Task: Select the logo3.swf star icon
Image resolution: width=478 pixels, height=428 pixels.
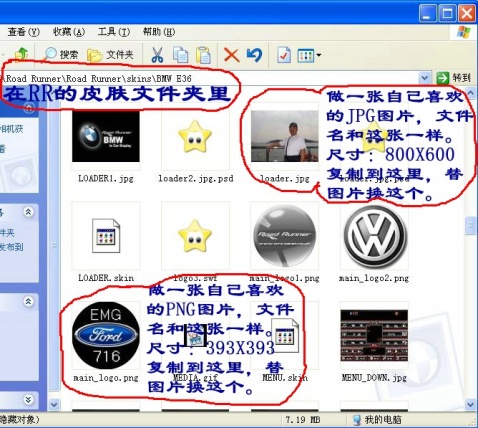Action: coord(195,235)
